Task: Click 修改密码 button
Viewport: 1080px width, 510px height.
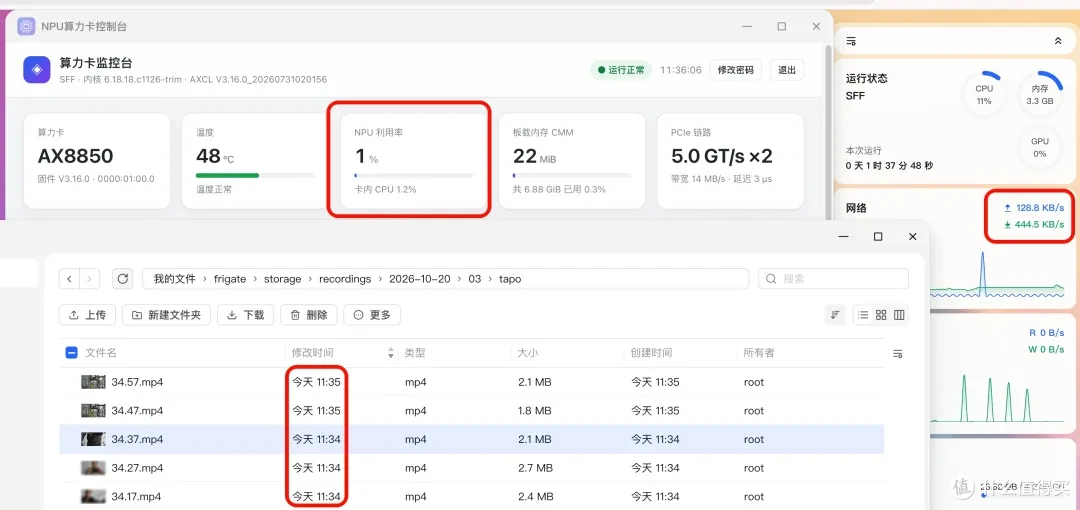Action: [x=736, y=70]
